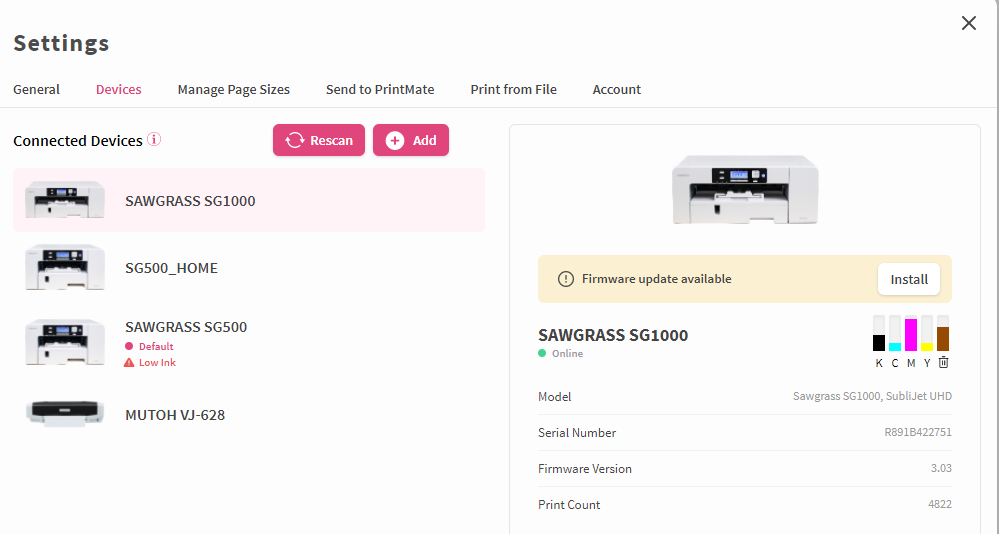This screenshot has height=534, width=999.
Task: Click the print count value 4822
Action: [940, 504]
